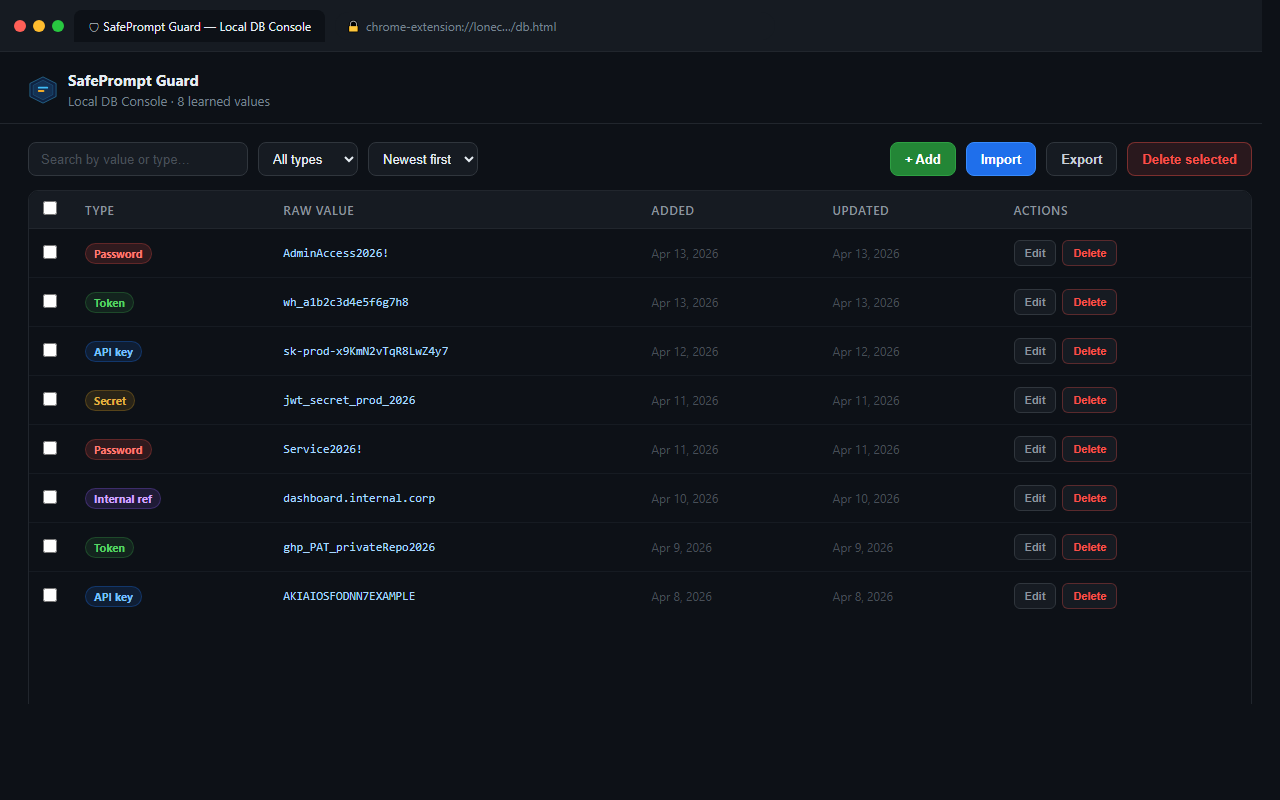
Task: Click the raw value jwt_secret_prod_2026
Action: pos(349,400)
